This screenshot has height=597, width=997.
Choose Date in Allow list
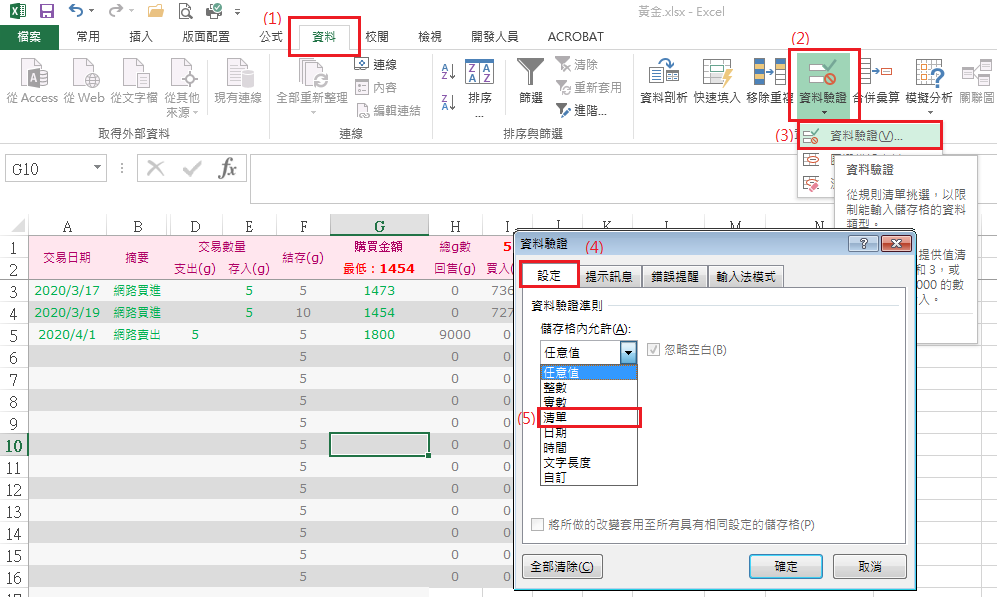click(589, 432)
